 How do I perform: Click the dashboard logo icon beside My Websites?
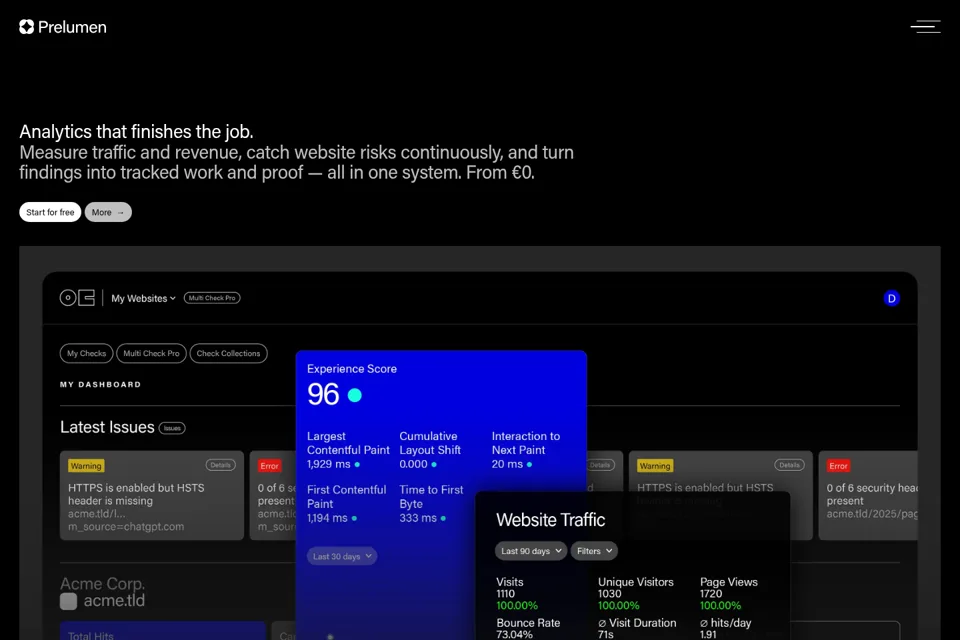pos(77,298)
